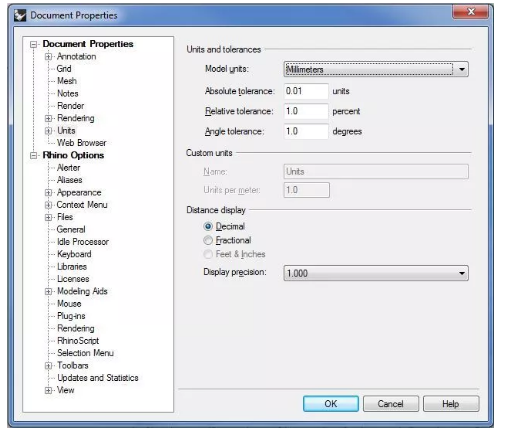The image size is (505, 433).
Task: Expand the Units tree node
Action: (x=48, y=131)
